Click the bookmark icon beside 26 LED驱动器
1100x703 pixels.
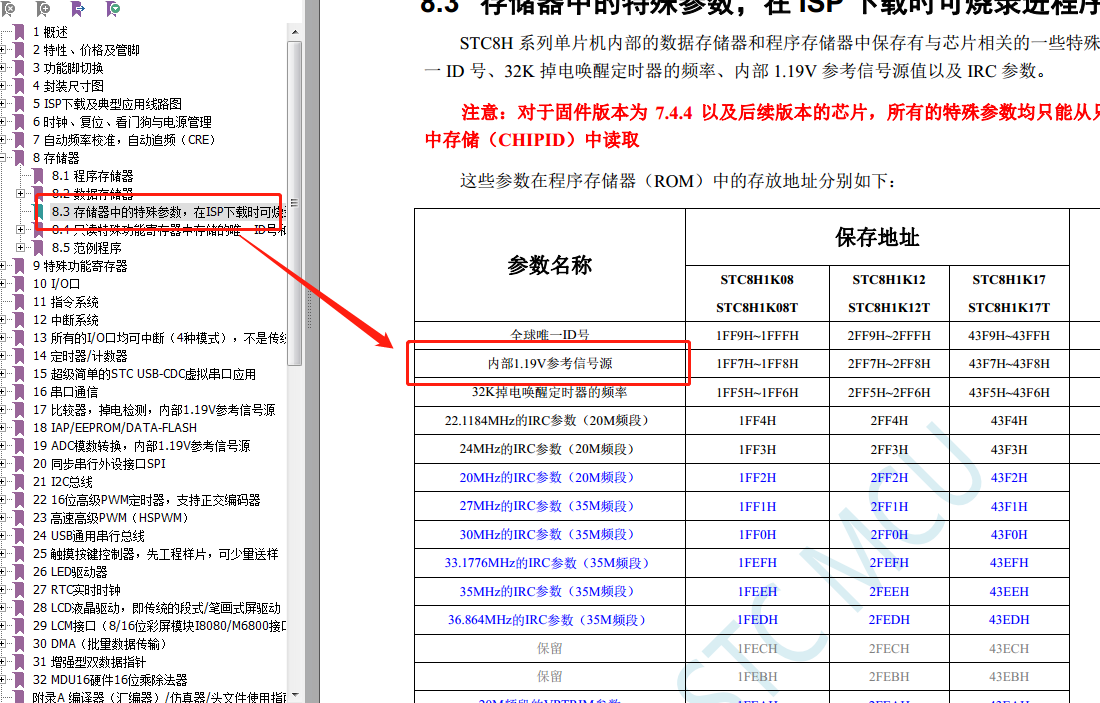20,572
